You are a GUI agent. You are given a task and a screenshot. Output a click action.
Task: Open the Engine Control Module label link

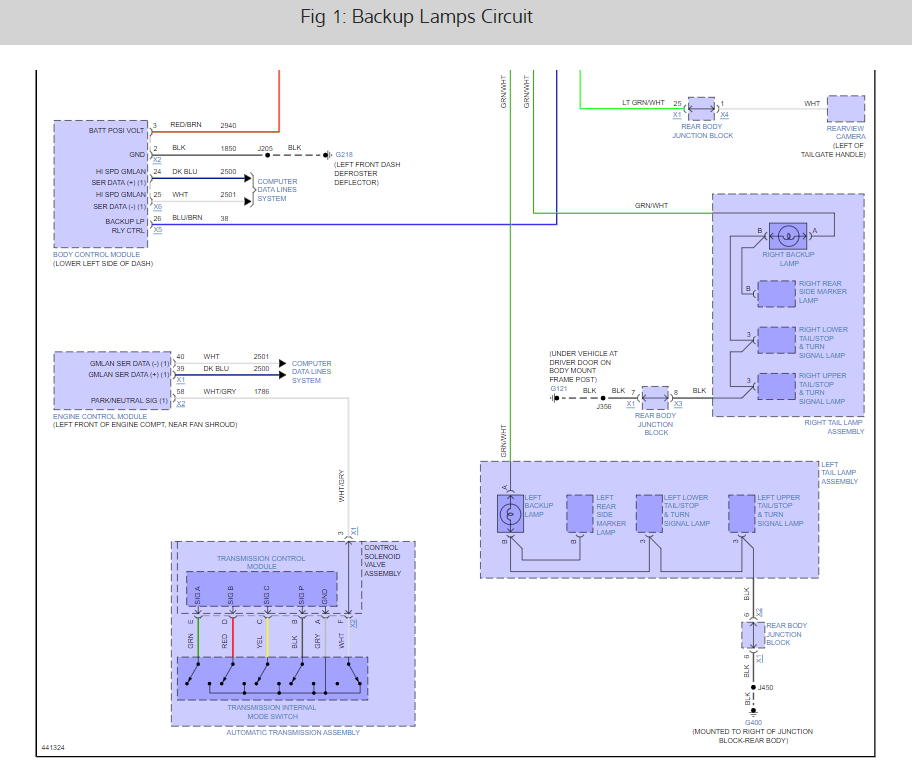(x=100, y=416)
